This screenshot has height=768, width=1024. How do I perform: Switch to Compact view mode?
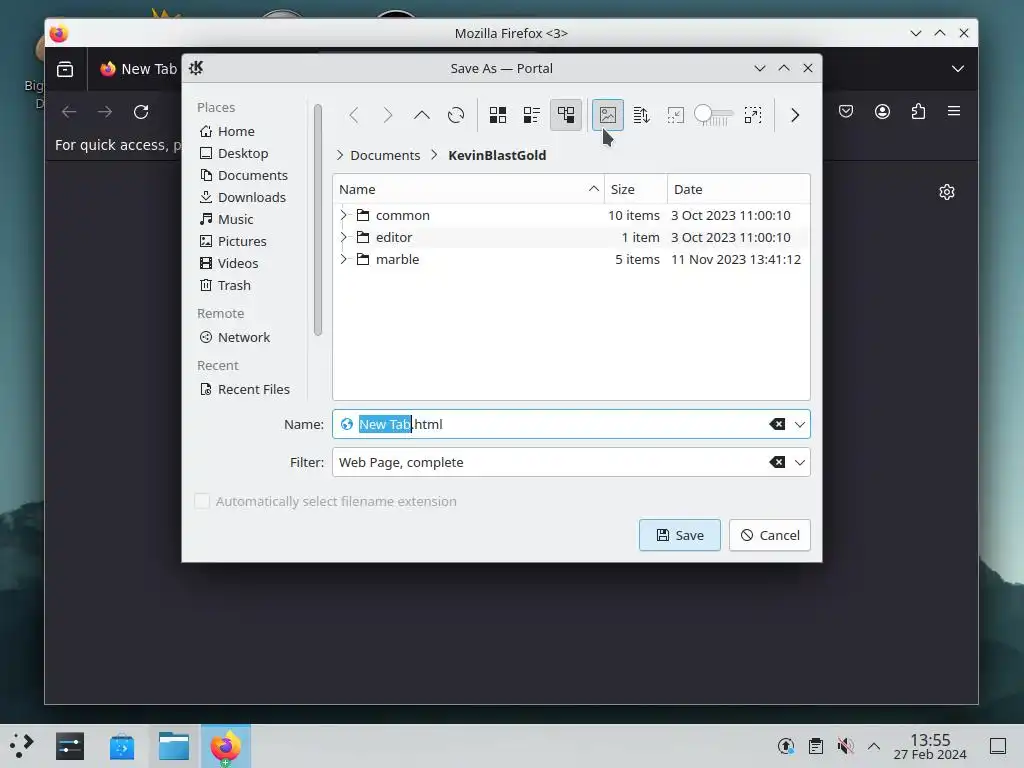[x=532, y=116]
